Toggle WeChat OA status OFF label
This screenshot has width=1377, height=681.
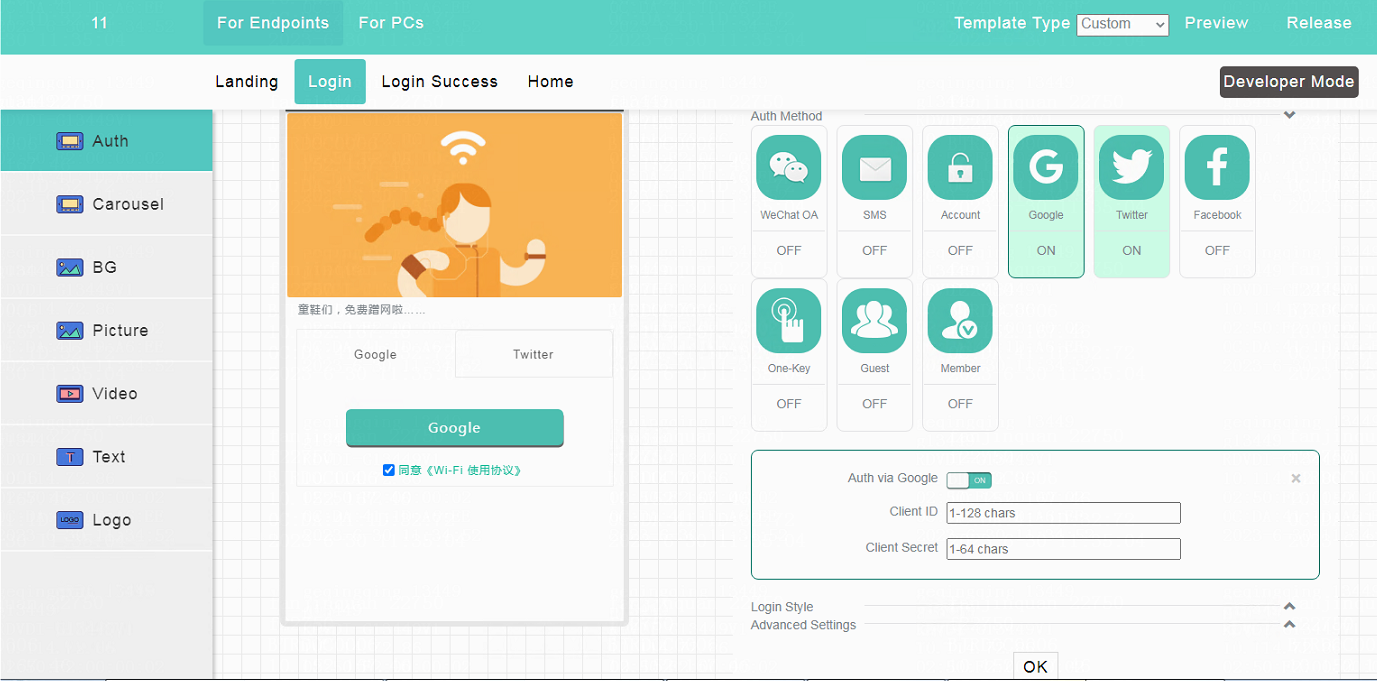789,251
